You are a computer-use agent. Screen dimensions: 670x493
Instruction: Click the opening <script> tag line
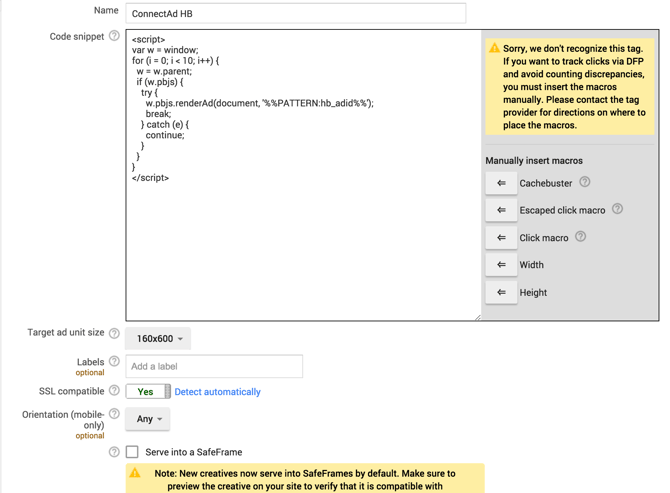tap(148, 39)
